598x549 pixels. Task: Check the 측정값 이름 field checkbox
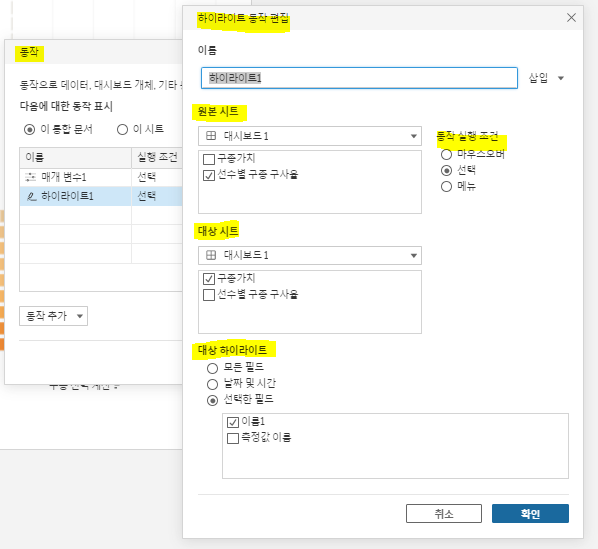tap(233, 438)
